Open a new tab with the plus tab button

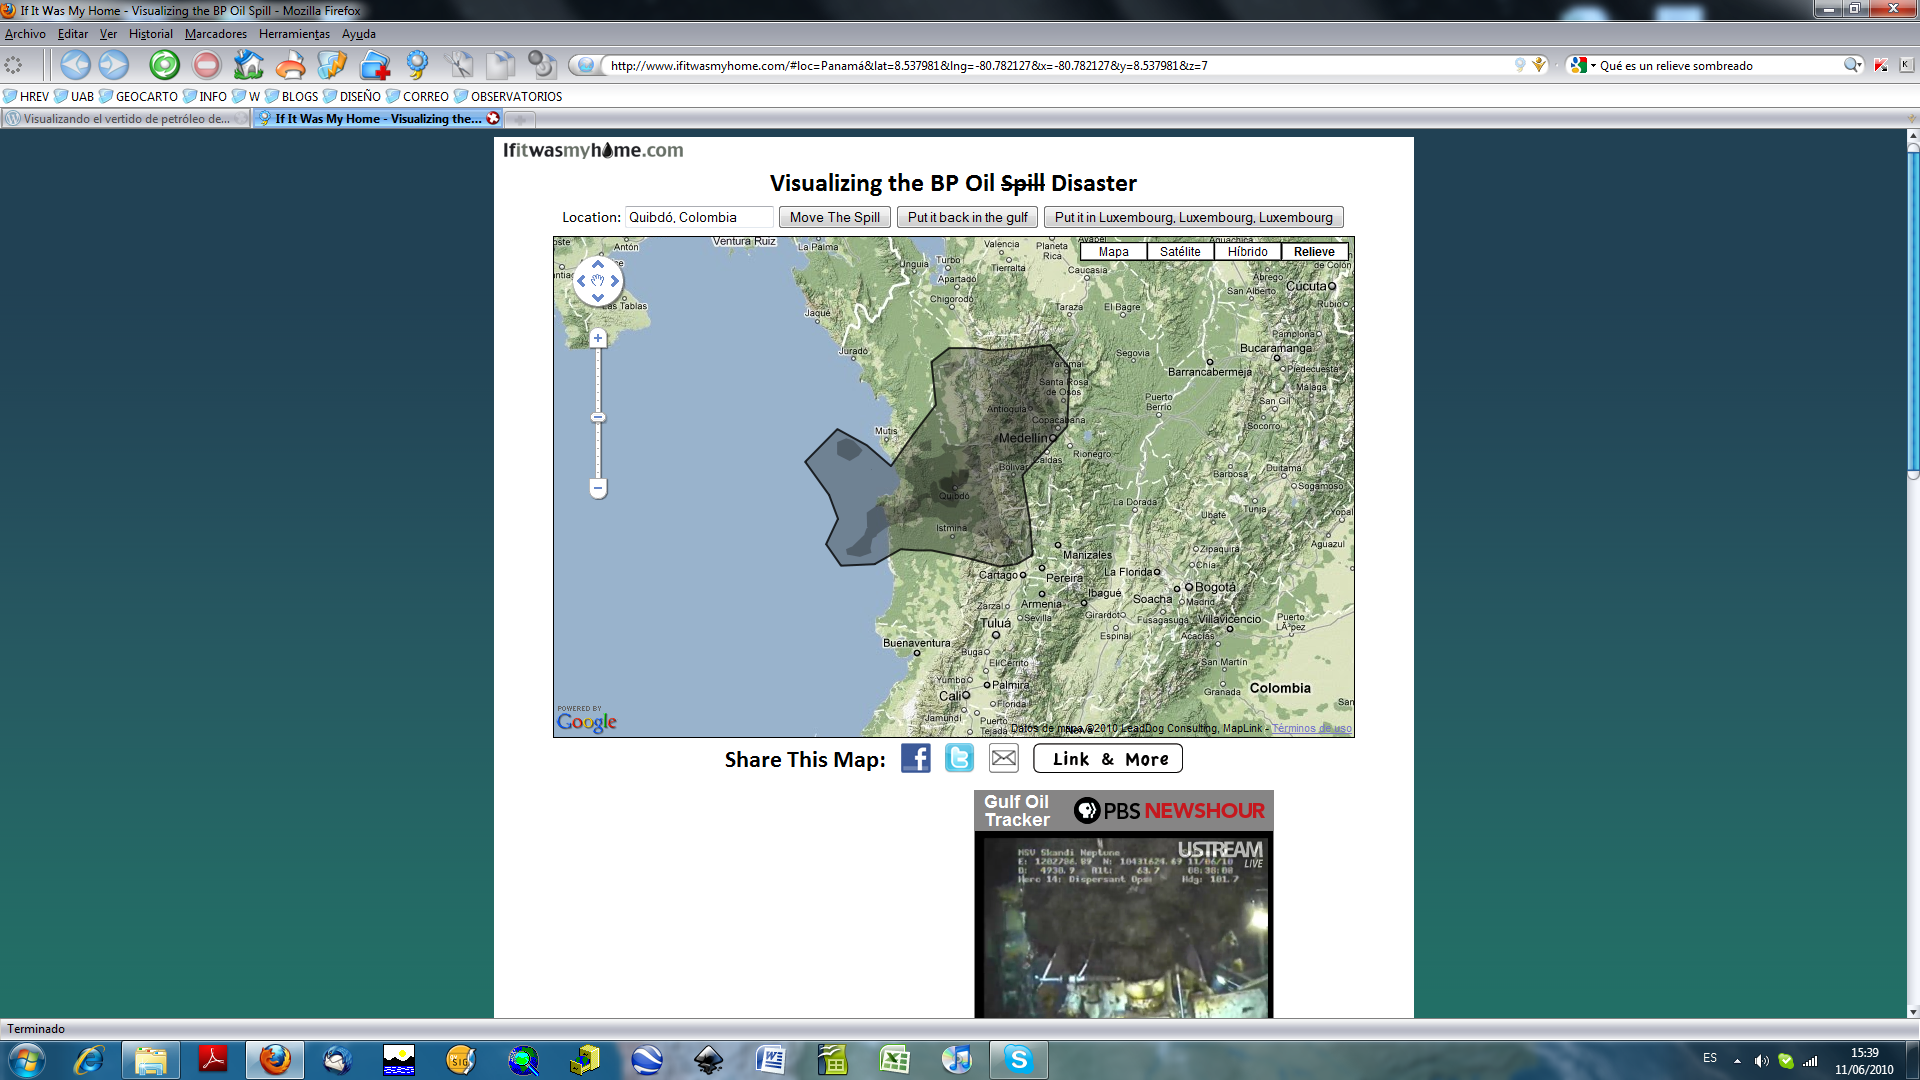[x=520, y=119]
